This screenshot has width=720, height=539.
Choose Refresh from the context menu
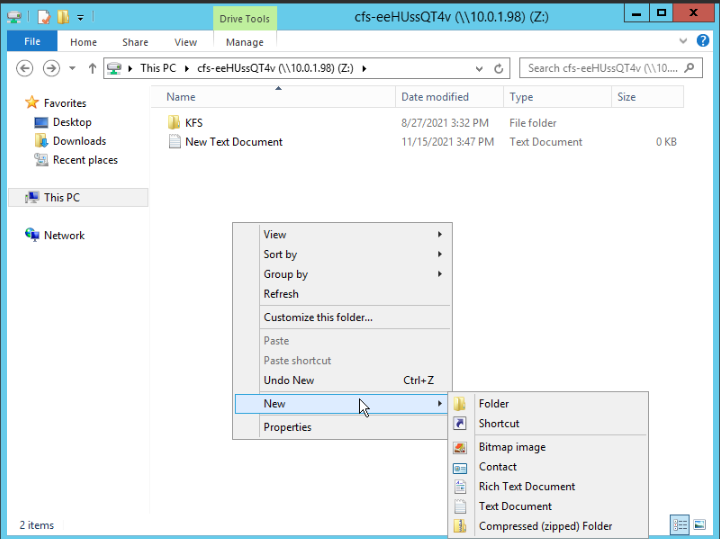coord(342,294)
